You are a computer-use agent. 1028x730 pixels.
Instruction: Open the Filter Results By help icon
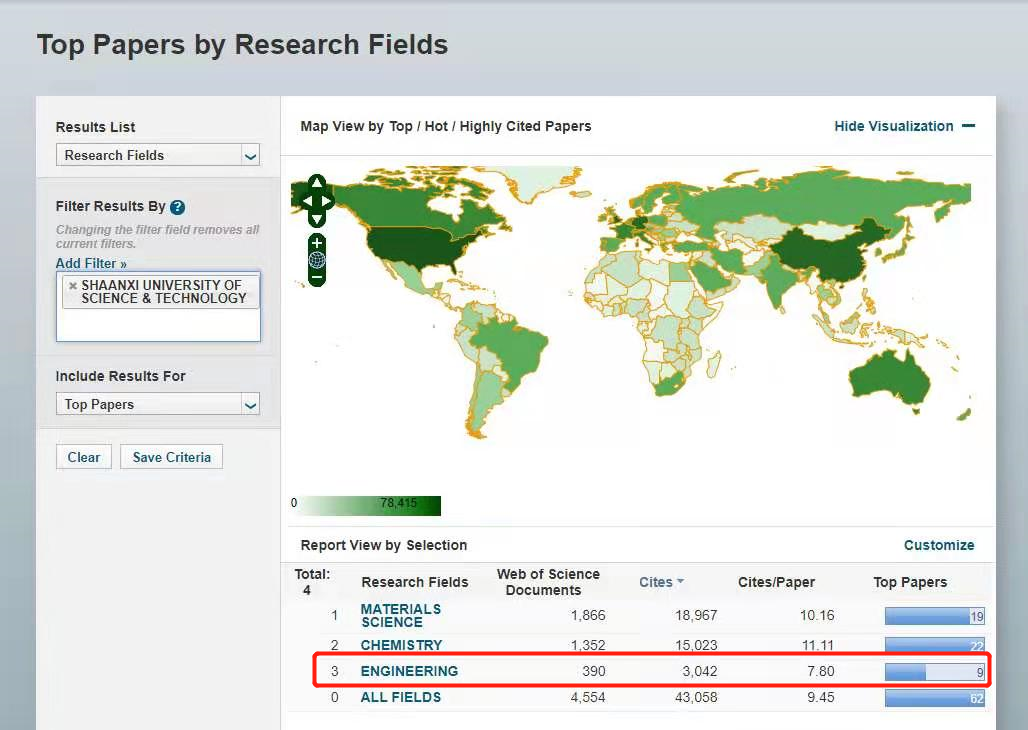[x=177, y=207]
